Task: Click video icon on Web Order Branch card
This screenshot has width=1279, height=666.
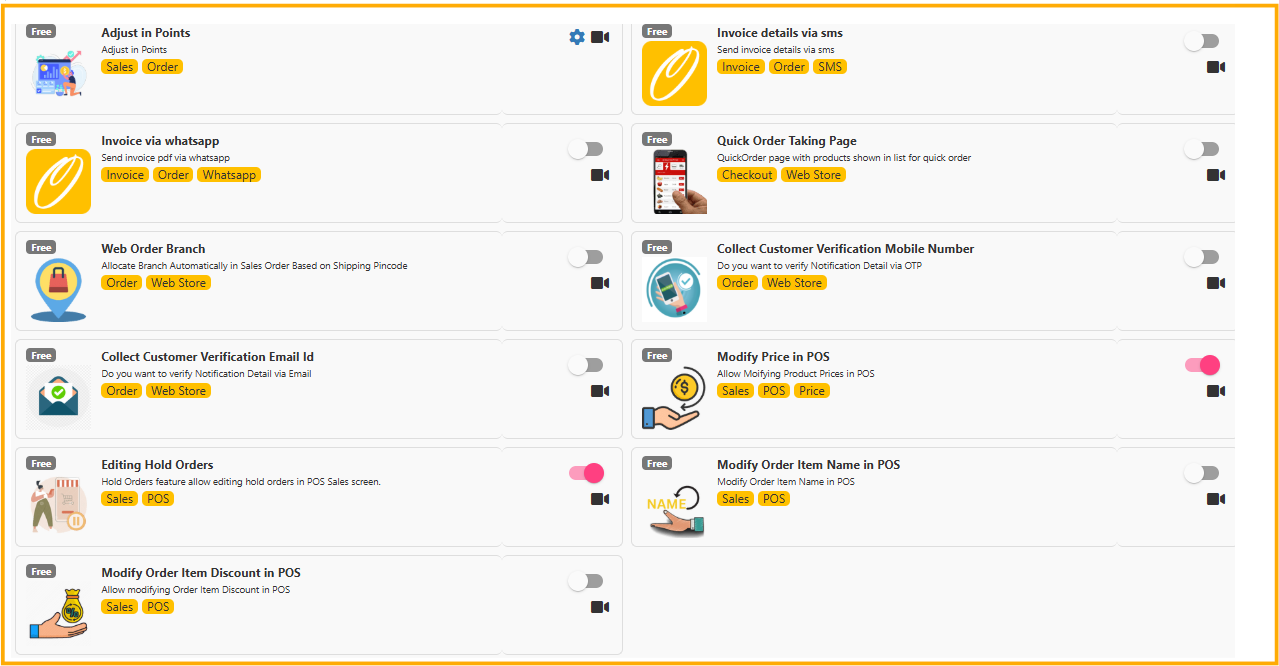Action: 600,282
